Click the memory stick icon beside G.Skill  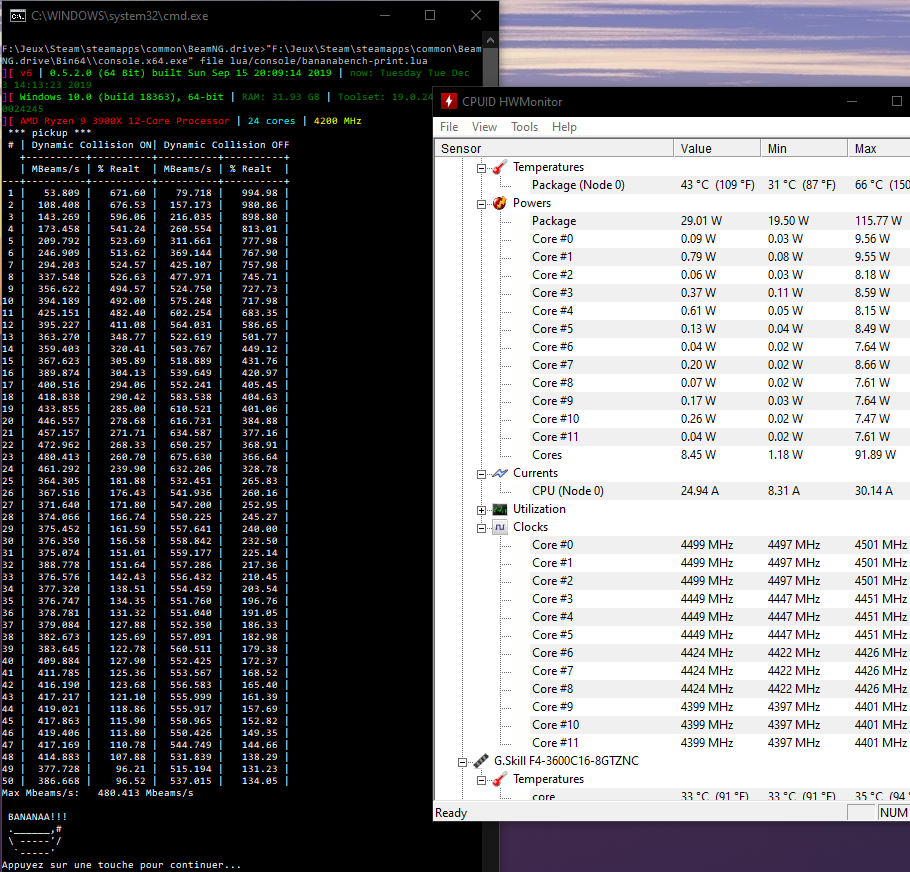coord(481,761)
